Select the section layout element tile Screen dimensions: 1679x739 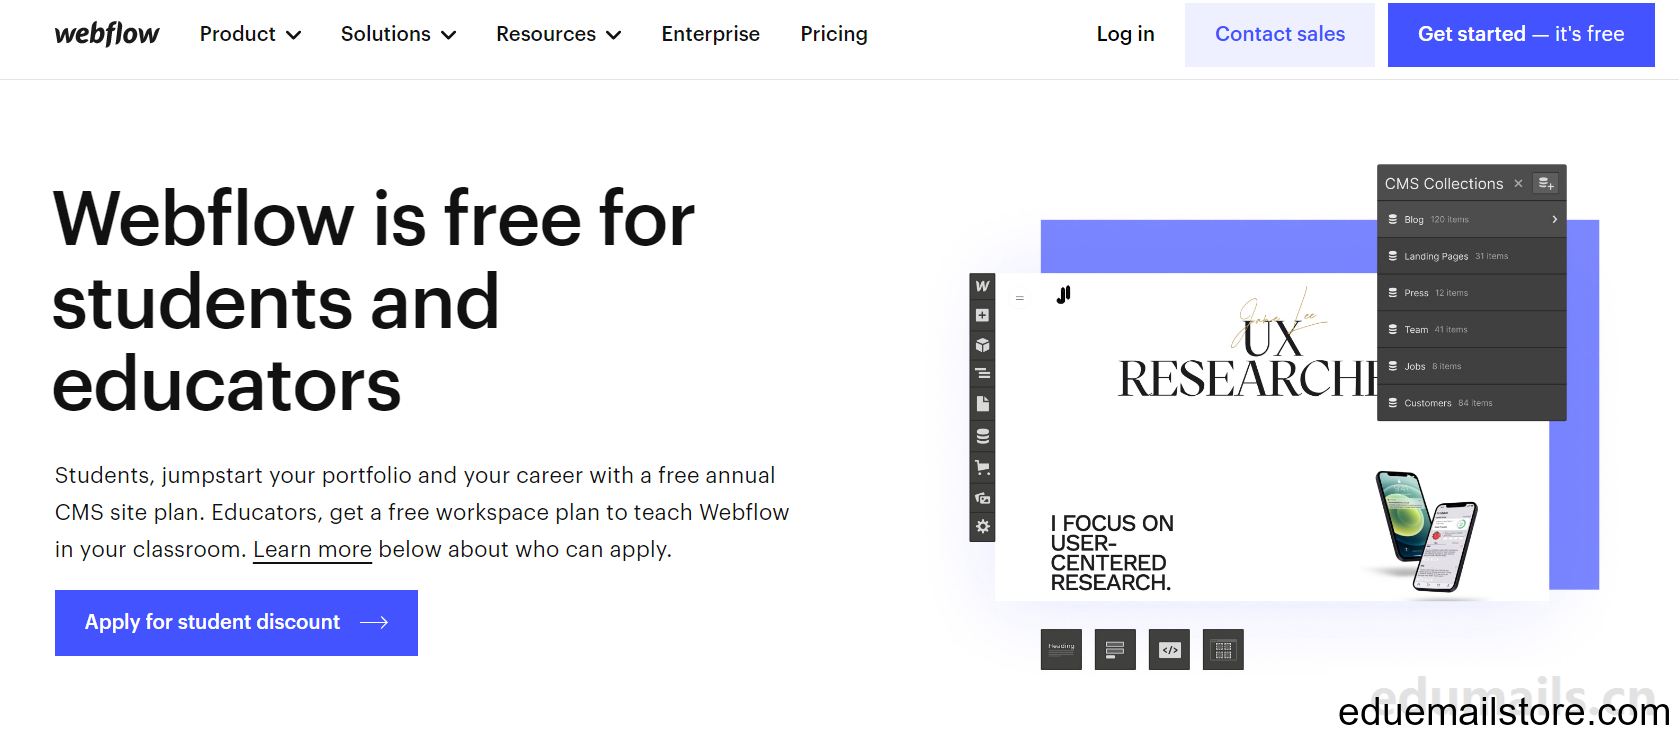(x=1115, y=649)
